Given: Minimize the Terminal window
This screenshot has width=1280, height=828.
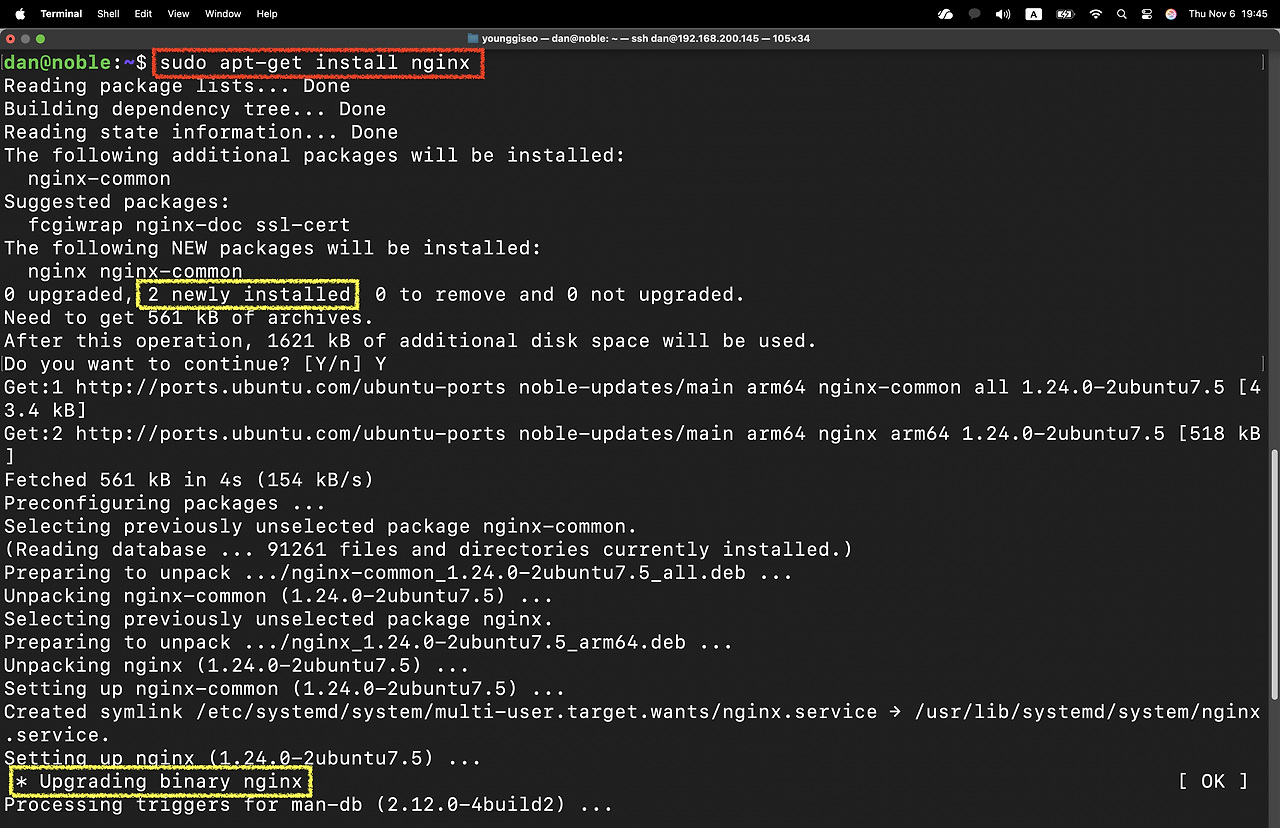Looking at the screenshot, I should coord(26,38).
